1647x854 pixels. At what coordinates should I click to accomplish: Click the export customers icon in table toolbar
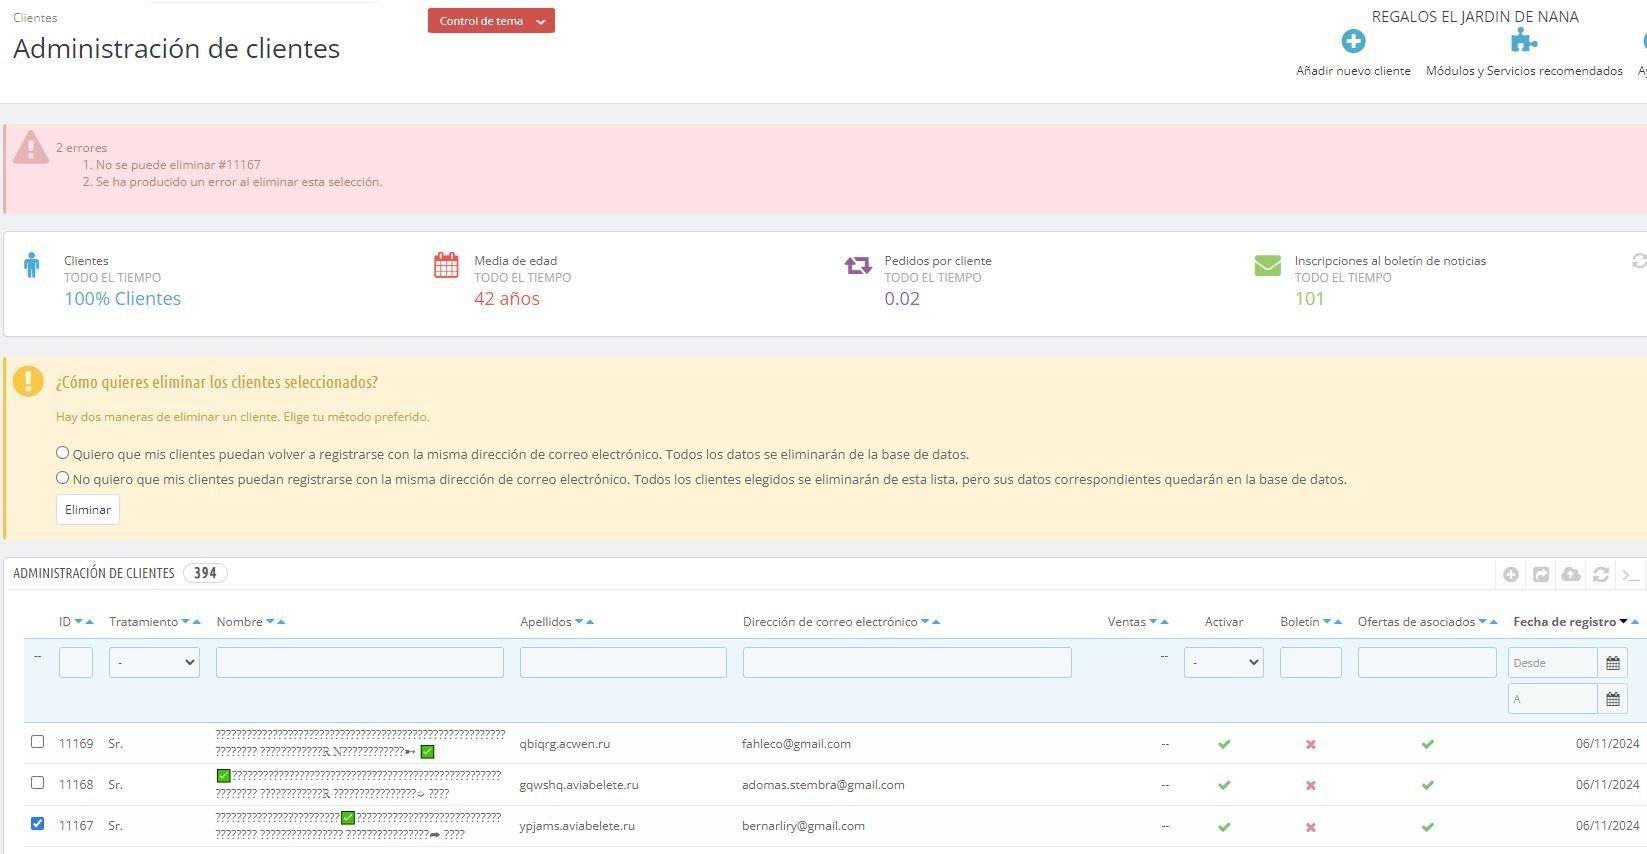[x=1541, y=574]
